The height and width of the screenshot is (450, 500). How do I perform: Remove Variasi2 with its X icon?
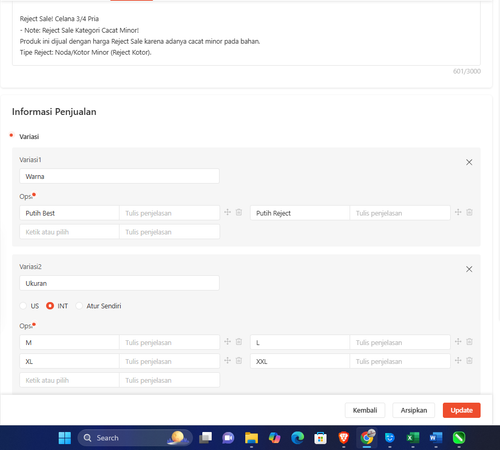pos(469,269)
